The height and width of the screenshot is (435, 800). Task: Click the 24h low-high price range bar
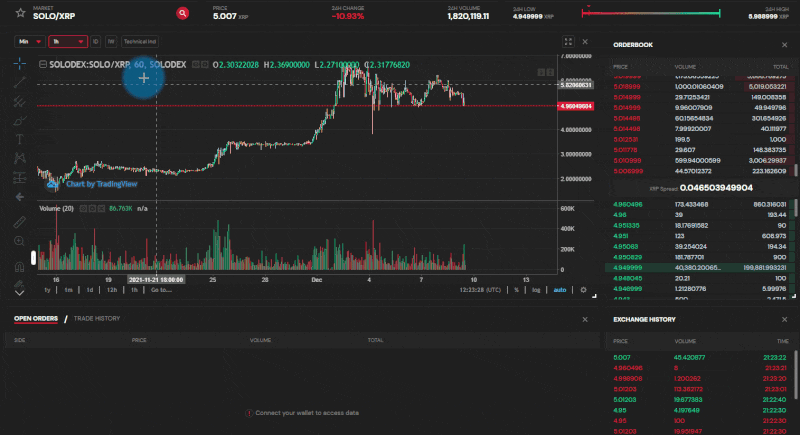(651, 13)
